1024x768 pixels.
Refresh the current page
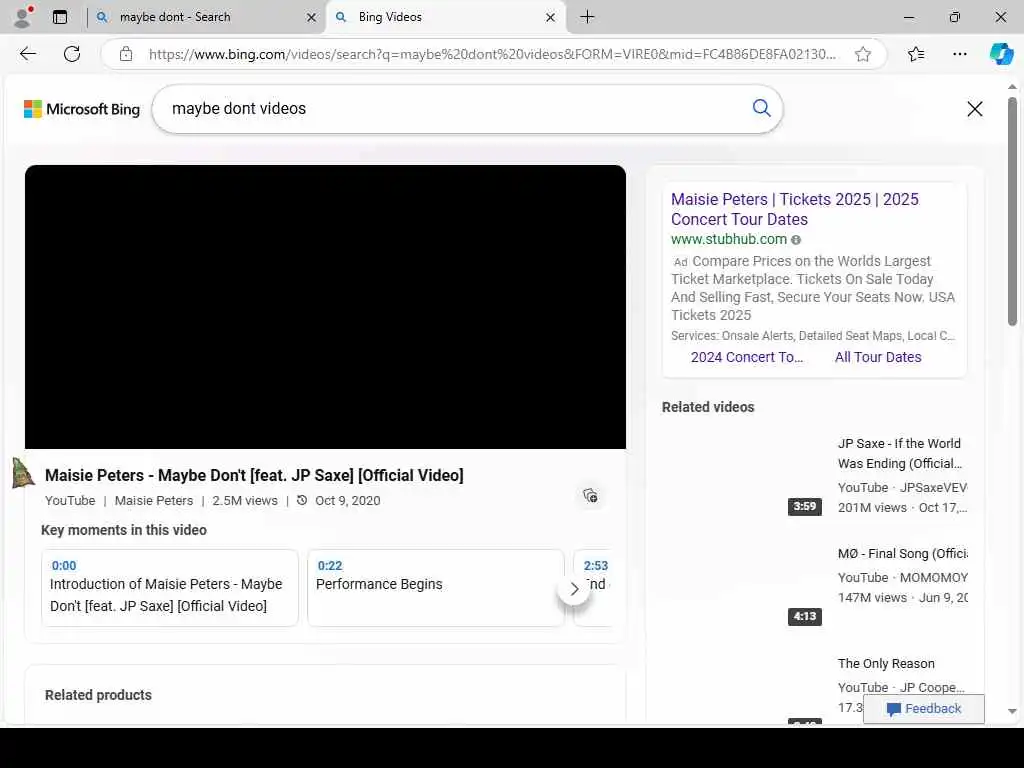tap(72, 54)
